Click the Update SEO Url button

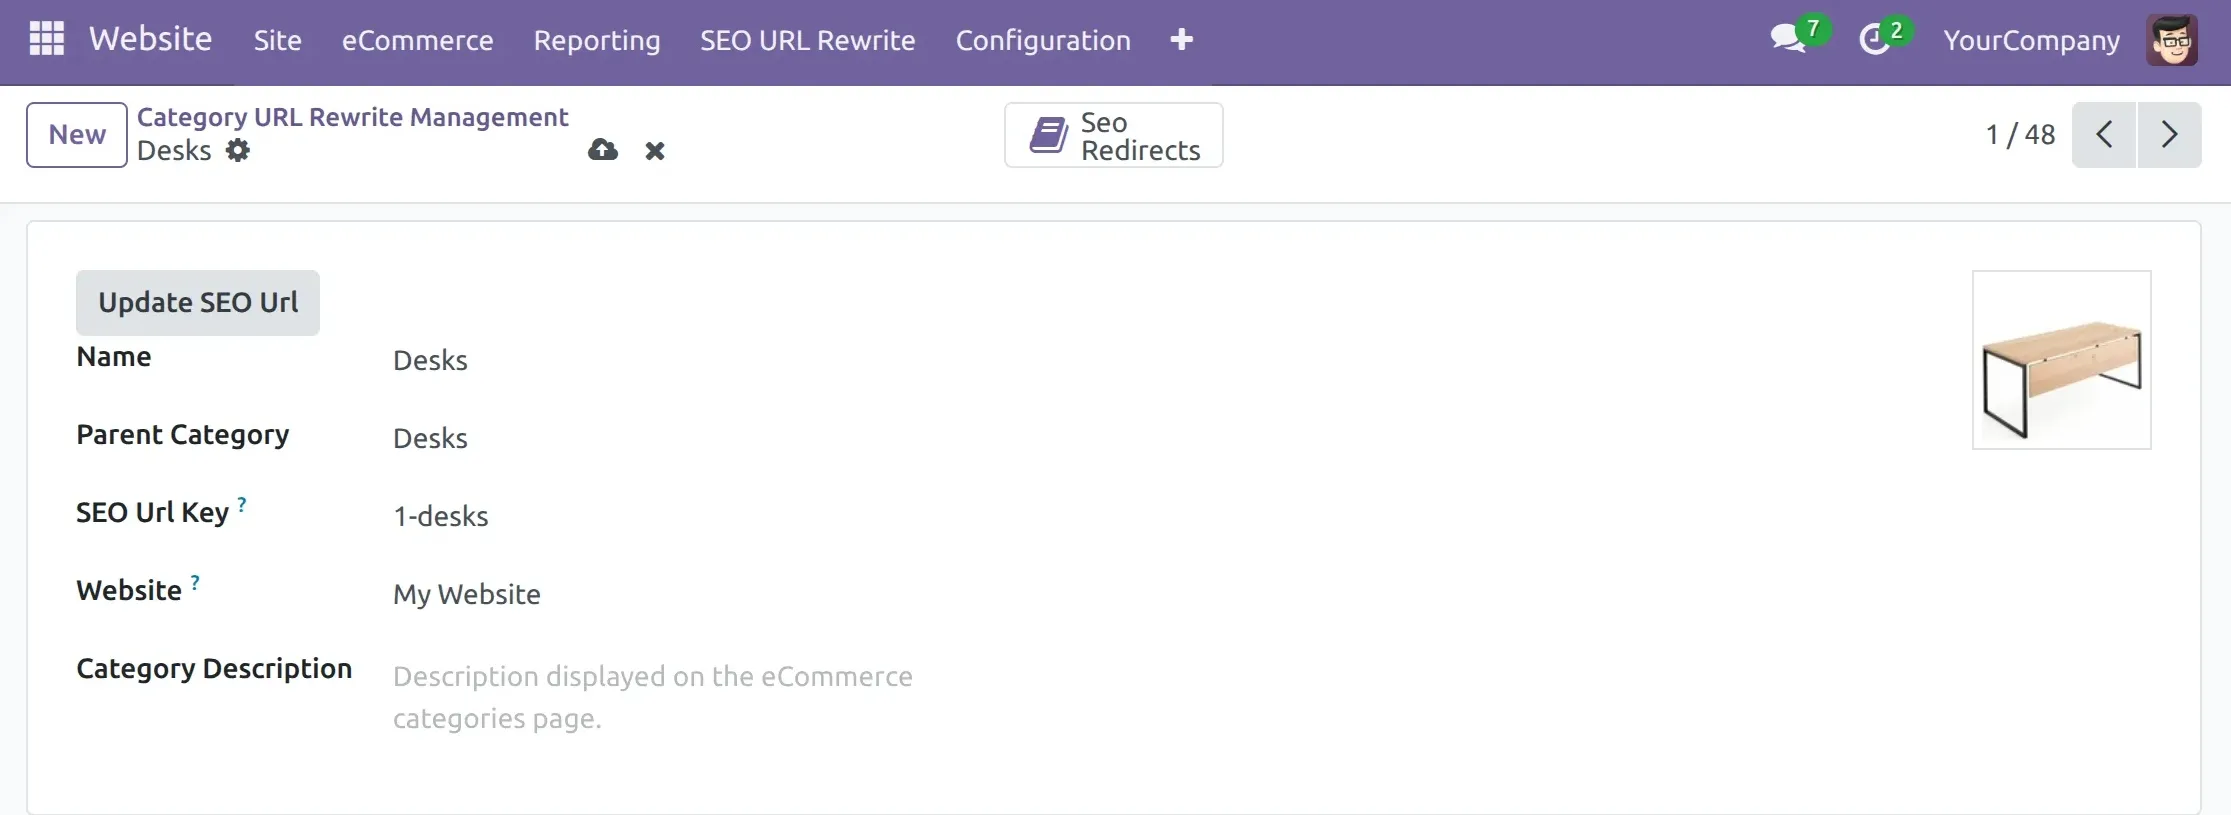(x=198, y=302)
